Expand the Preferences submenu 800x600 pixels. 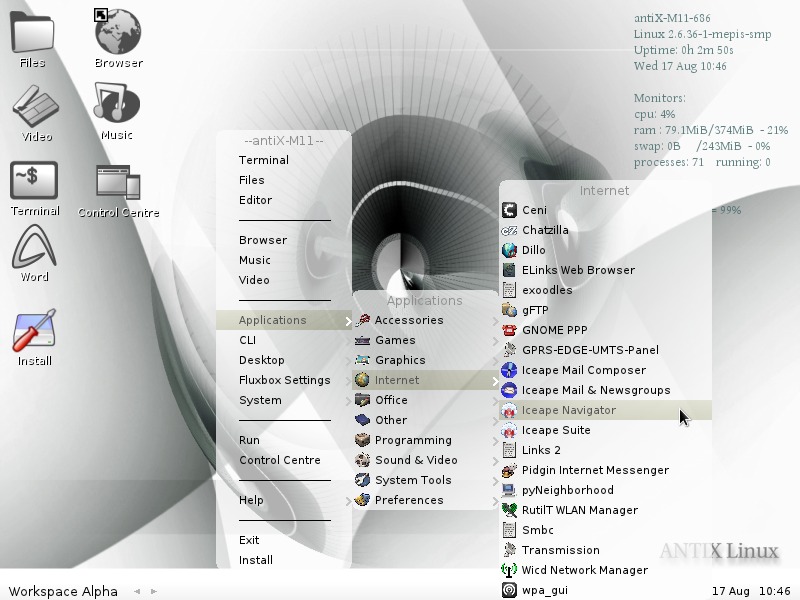tap(426, 500)
